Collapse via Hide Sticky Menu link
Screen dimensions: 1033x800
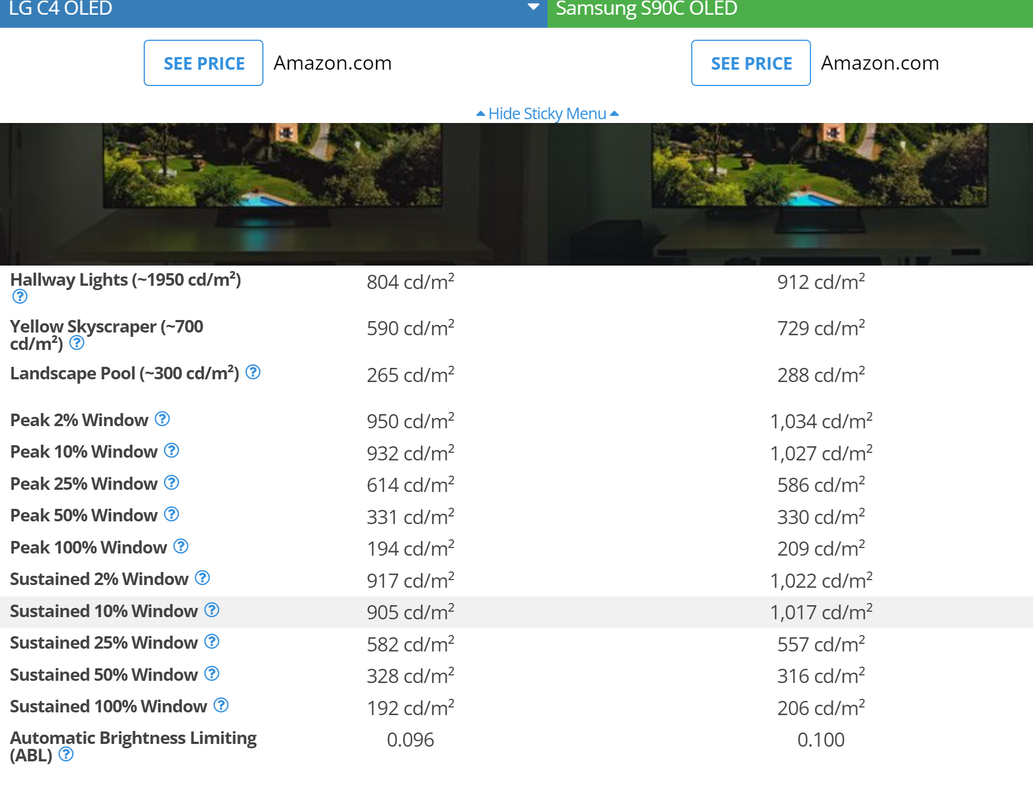(547, 113)
